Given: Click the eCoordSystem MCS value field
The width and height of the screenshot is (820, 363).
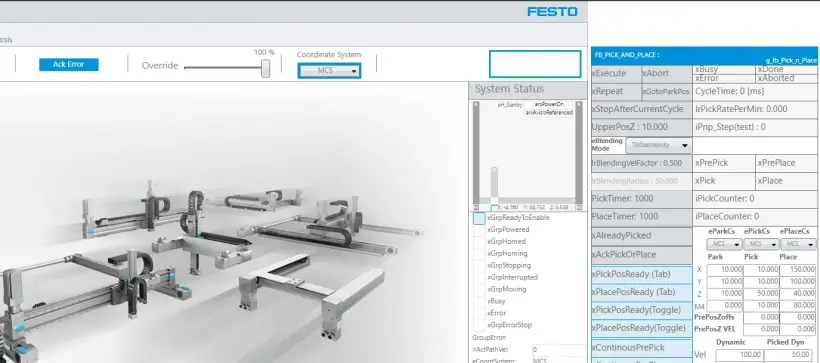Looking at the screenshot, I should pyautogui.click(x=559, y=360).
